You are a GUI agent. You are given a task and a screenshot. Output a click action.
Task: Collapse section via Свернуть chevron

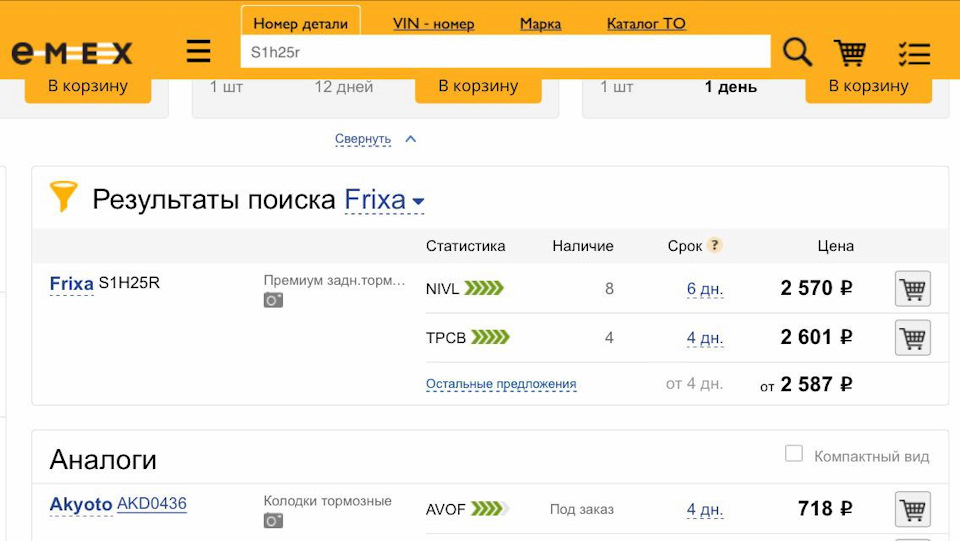(x=410, y=139)
